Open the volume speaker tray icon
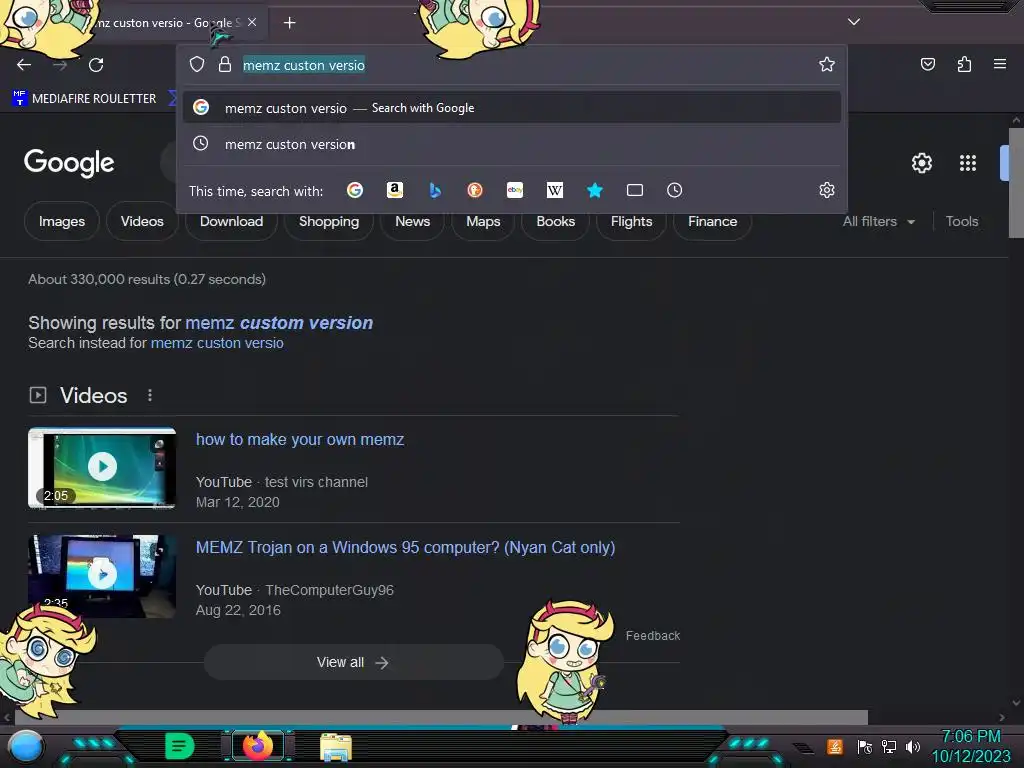The width and height of the screenshot is (1024, 768). (x=913, y=747)
